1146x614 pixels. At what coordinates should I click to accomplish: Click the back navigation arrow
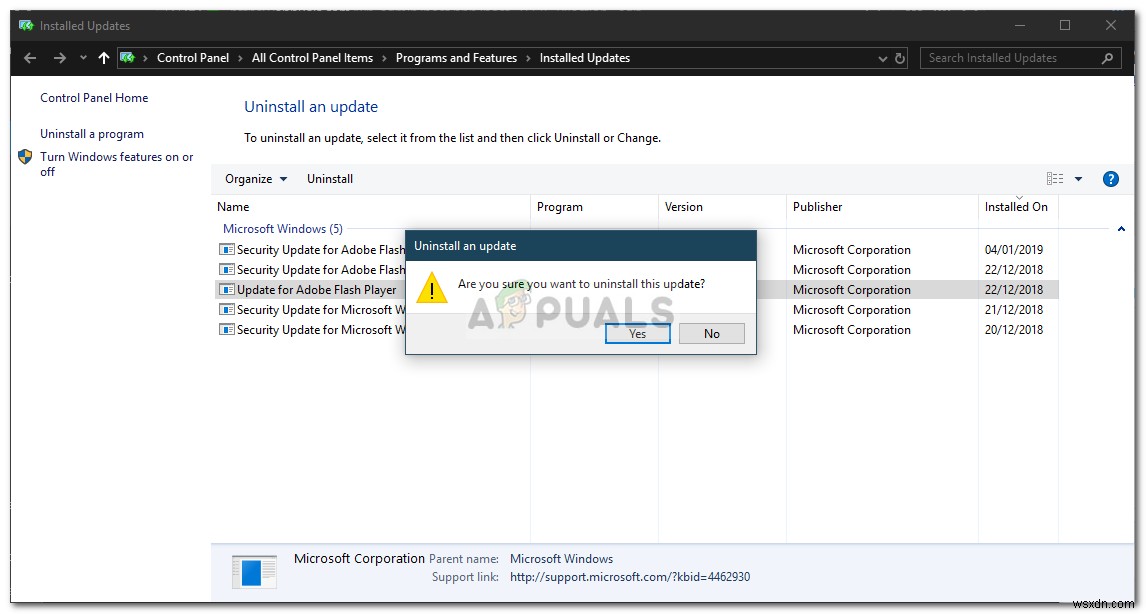pos(29,58)
